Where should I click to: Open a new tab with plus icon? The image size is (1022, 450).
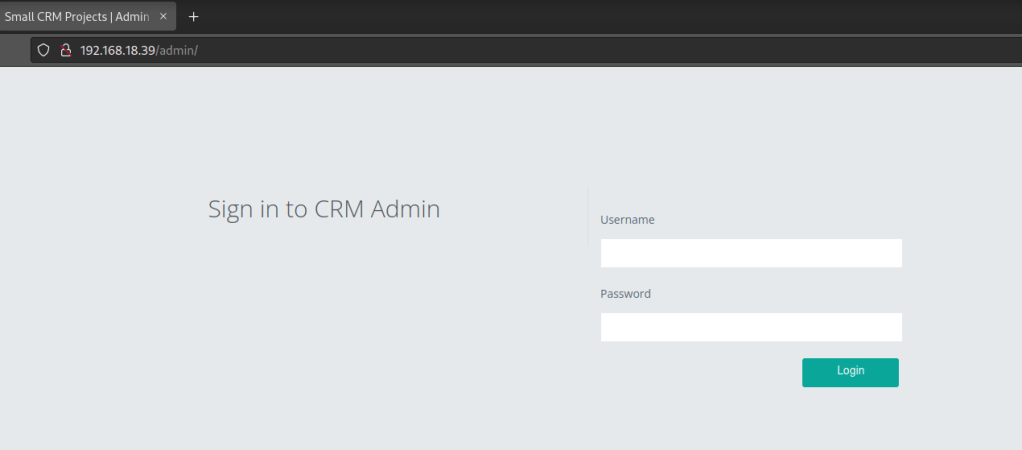[x=194, y=16]
